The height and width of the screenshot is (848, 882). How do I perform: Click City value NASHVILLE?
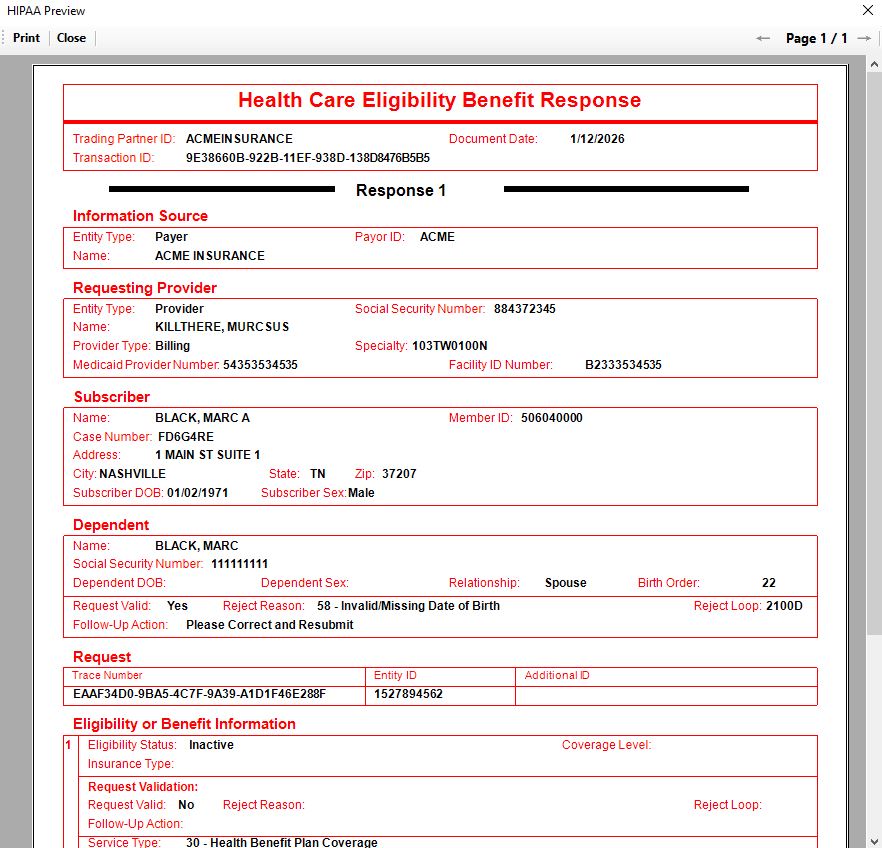(132, 474)
